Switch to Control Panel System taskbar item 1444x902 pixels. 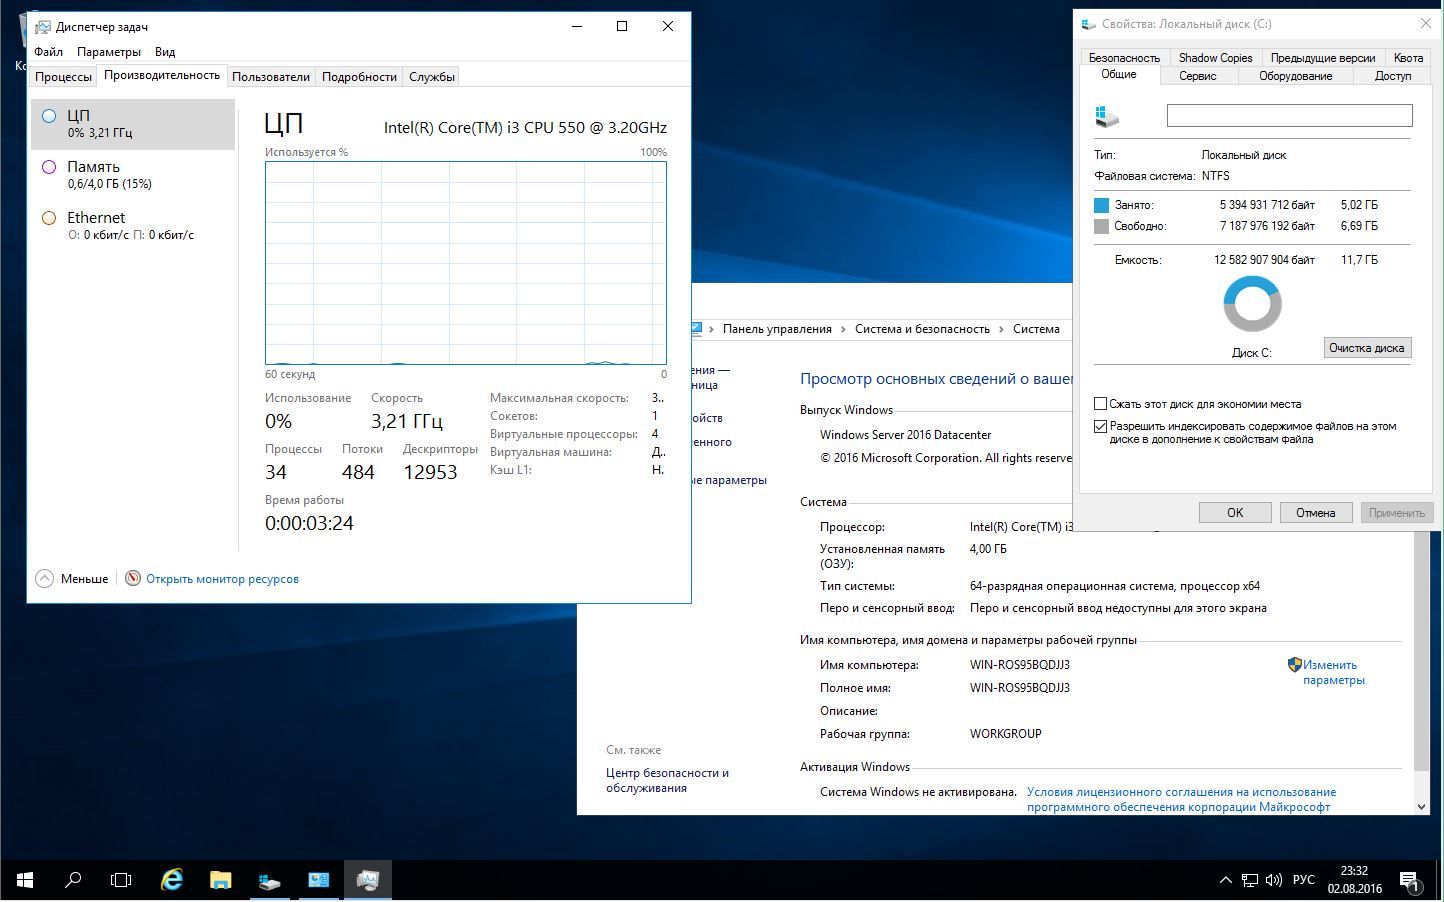(318, 880)
